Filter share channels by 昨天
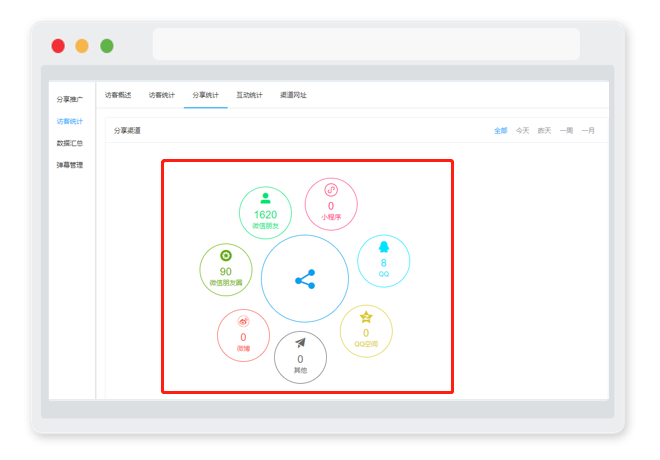This screenshot has width=660, height=460. [x=544, y=130]
